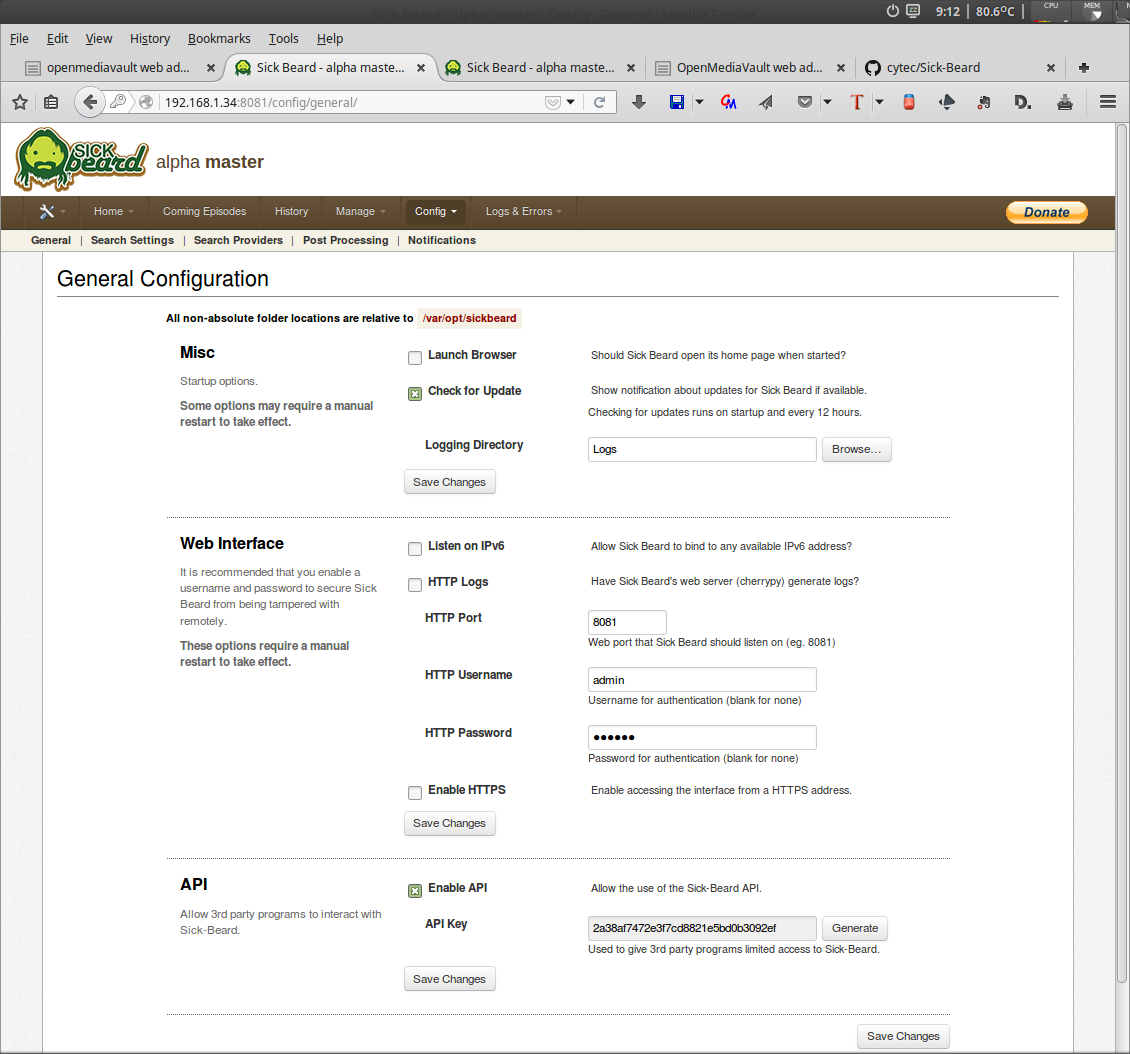Reload the current page
The height and width of the screenshot is (1054, 1130).
click(x=600, y=102)
